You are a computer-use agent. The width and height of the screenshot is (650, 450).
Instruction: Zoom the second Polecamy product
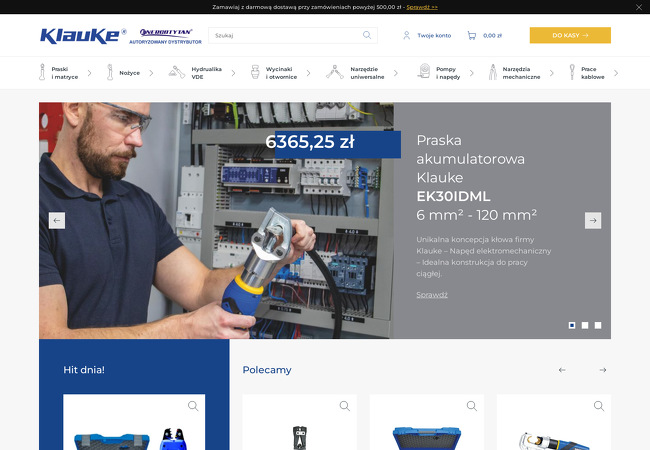(x=472, y=406)
